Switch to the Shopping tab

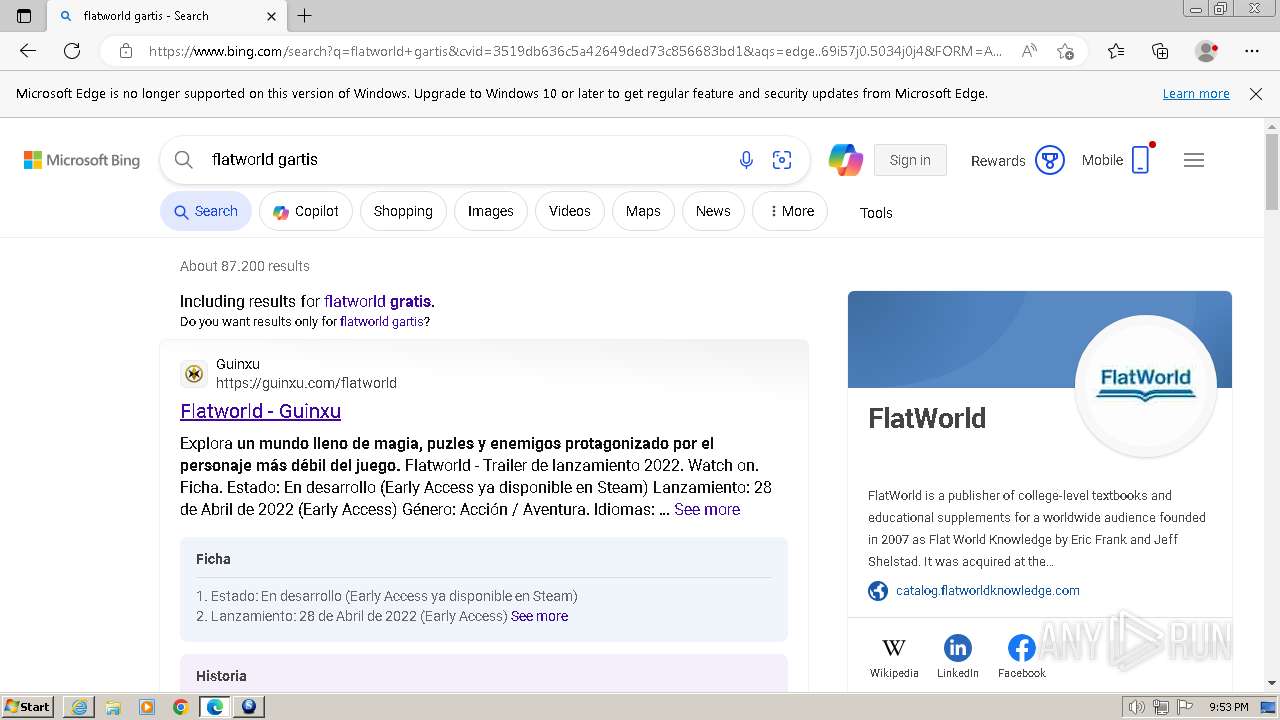403,211
